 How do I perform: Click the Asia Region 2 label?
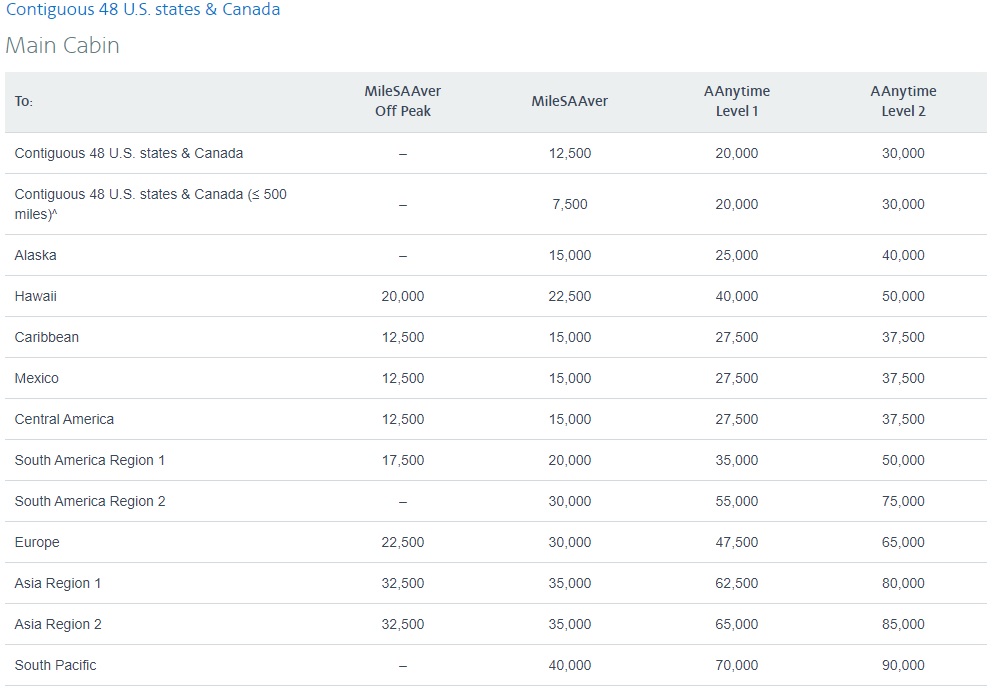click(x=58, y=624)
